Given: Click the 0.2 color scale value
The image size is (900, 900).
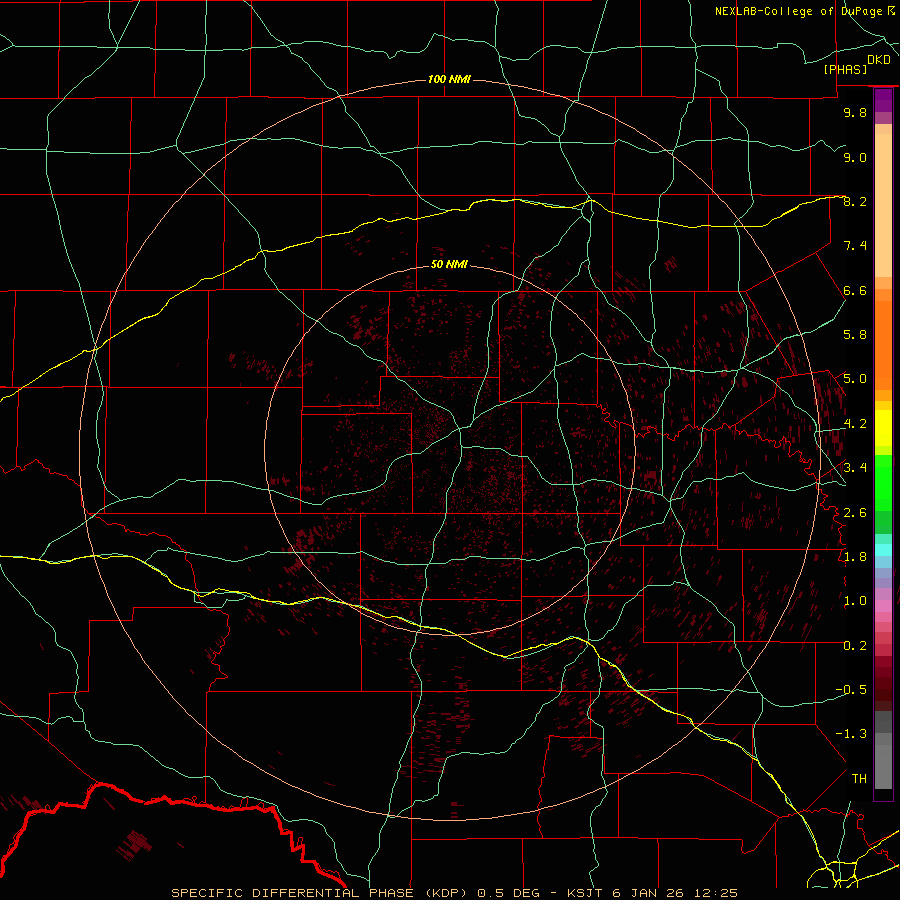Looking at the screenshot, I should [855, 645].
